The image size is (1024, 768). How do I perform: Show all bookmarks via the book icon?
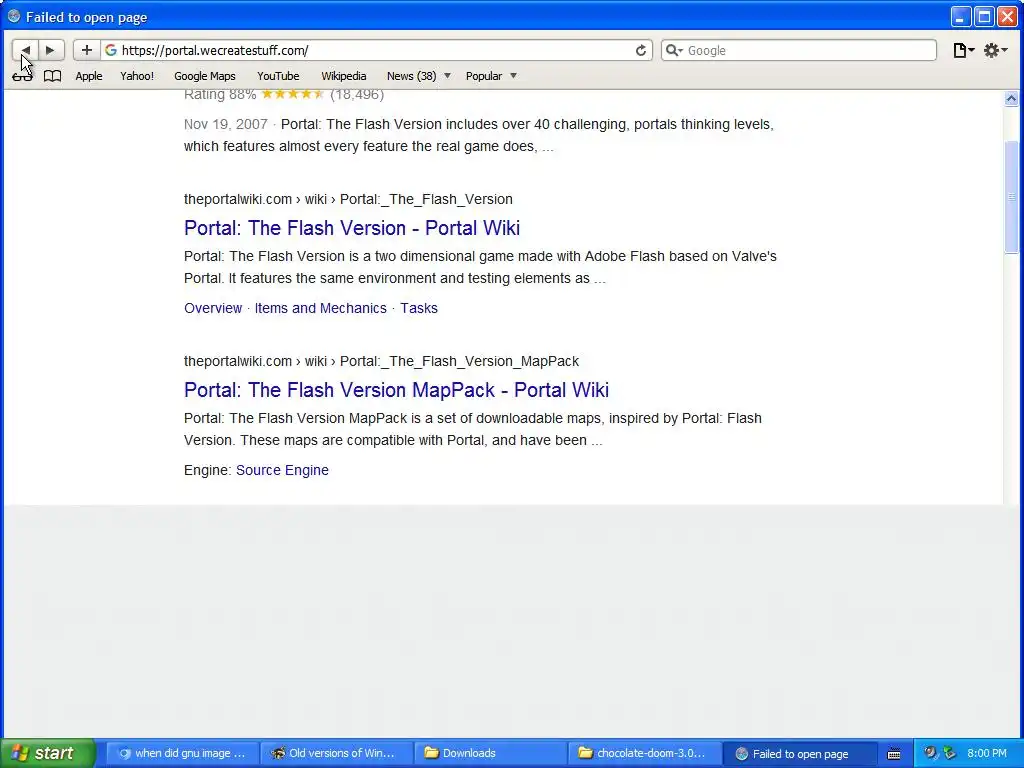point(52,76)
